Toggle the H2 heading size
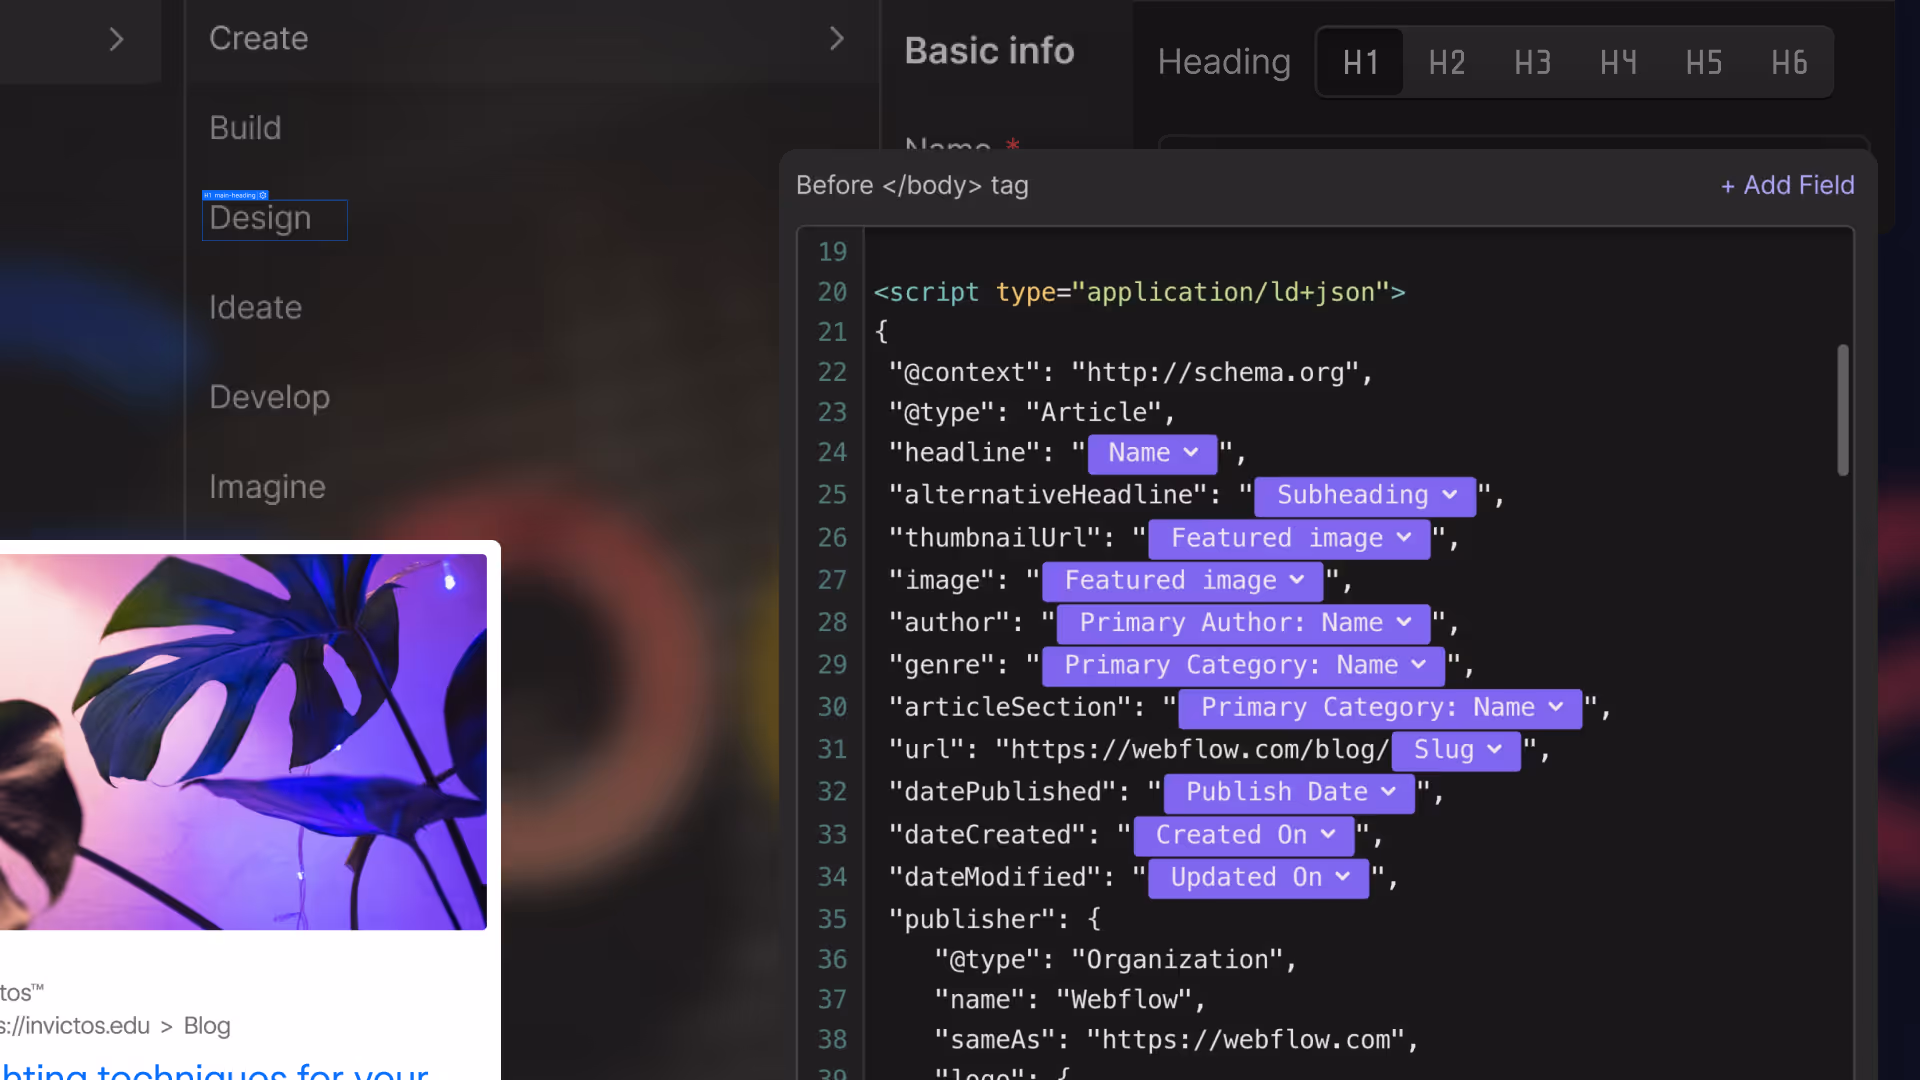Viewport: 1920px width, 1080px height. (x=1446, y=62)
